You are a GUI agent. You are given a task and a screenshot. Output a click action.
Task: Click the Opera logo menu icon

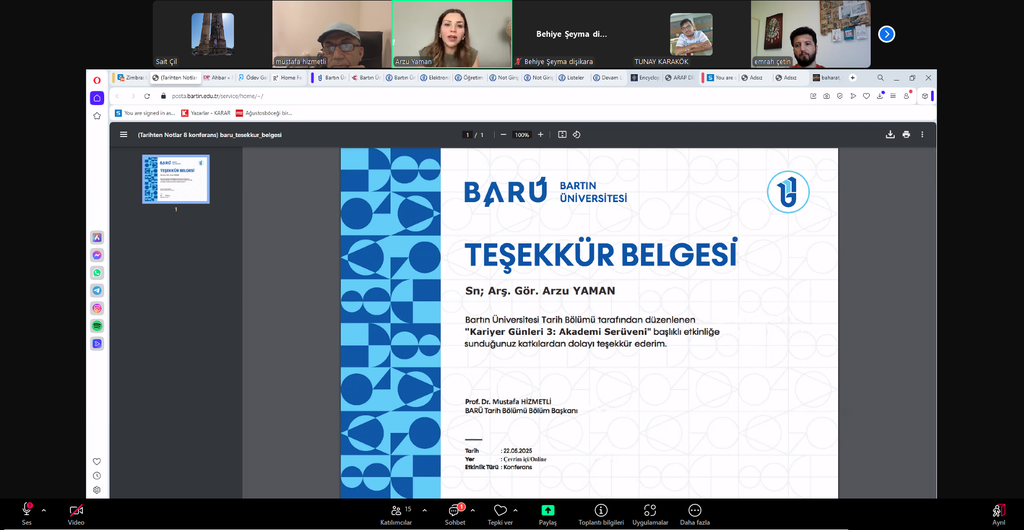97,80
